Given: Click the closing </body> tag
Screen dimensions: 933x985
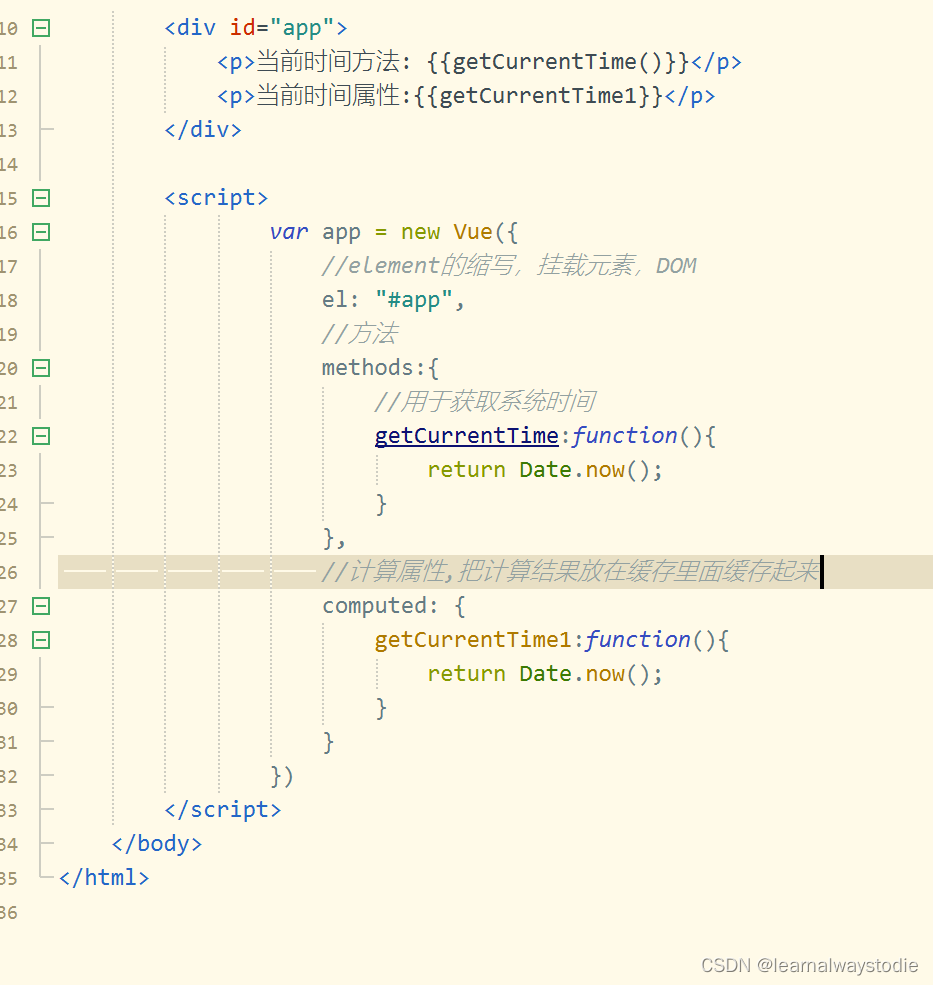Looking at the screenshot, I should click(156, 844).
